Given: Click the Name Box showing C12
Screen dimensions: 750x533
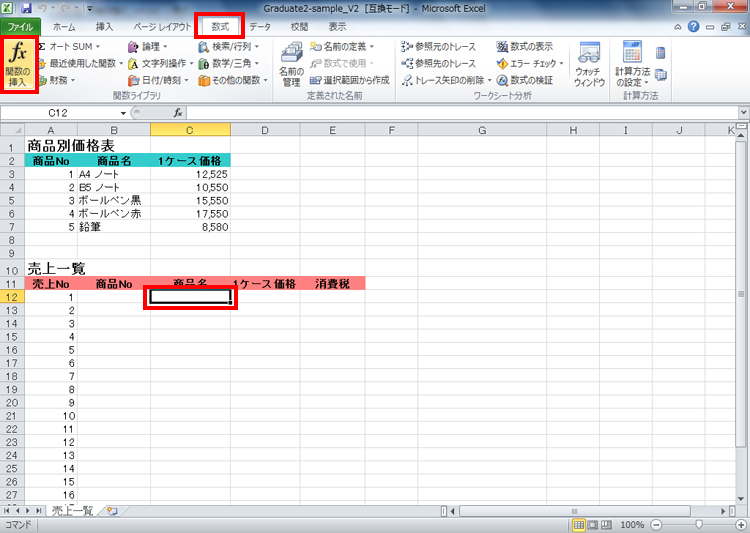Looking at the screenshot, I should (58, 113).
